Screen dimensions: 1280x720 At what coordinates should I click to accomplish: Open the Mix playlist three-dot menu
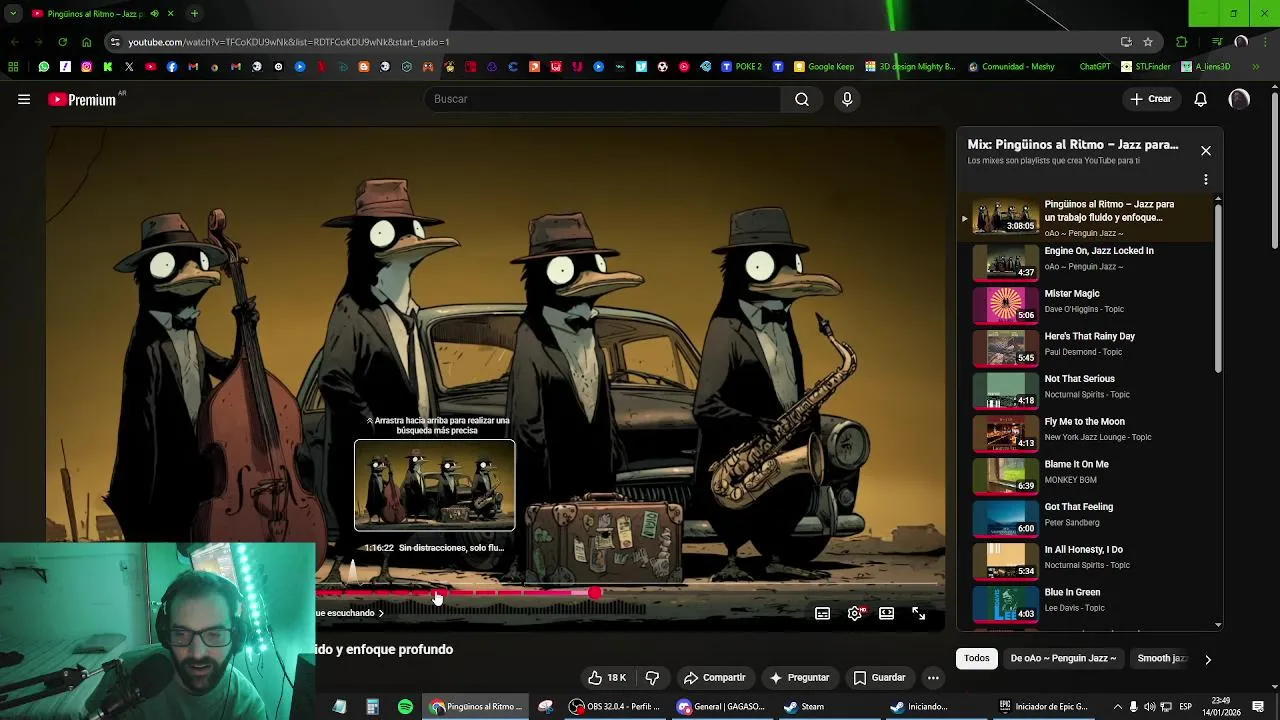pos(1206,180)
